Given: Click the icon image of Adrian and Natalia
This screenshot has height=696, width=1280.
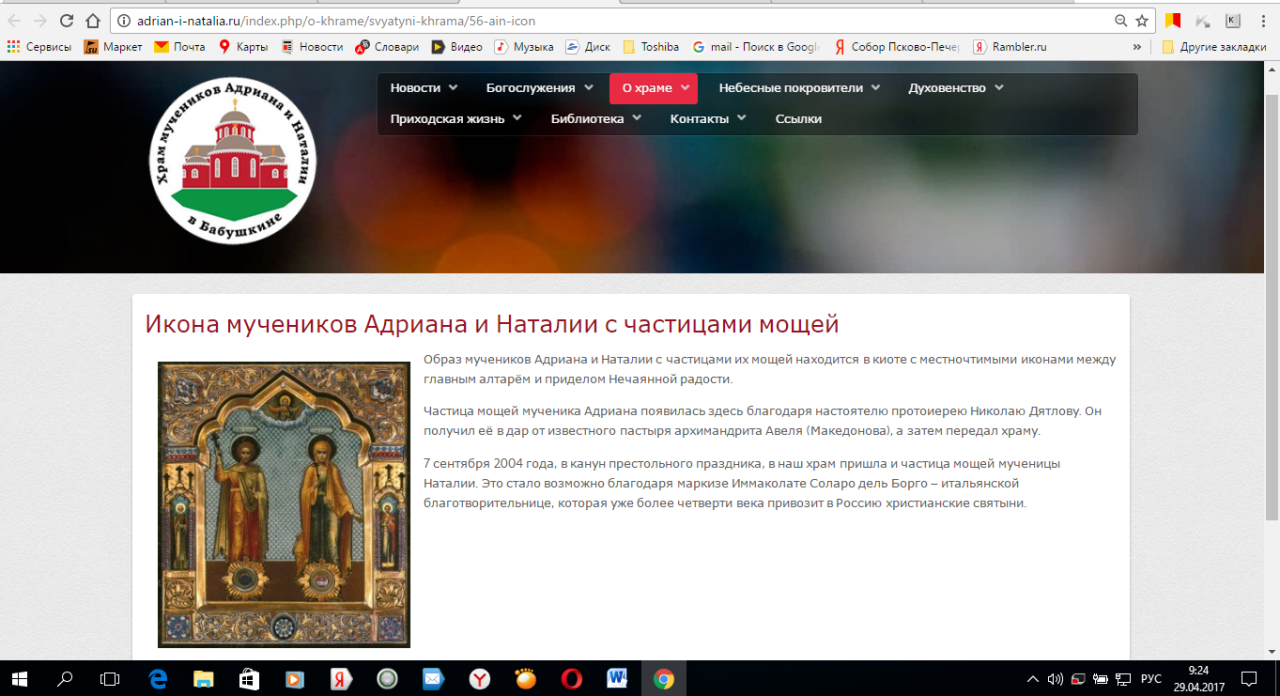Looking at the screenshot, I should [284, 504].
